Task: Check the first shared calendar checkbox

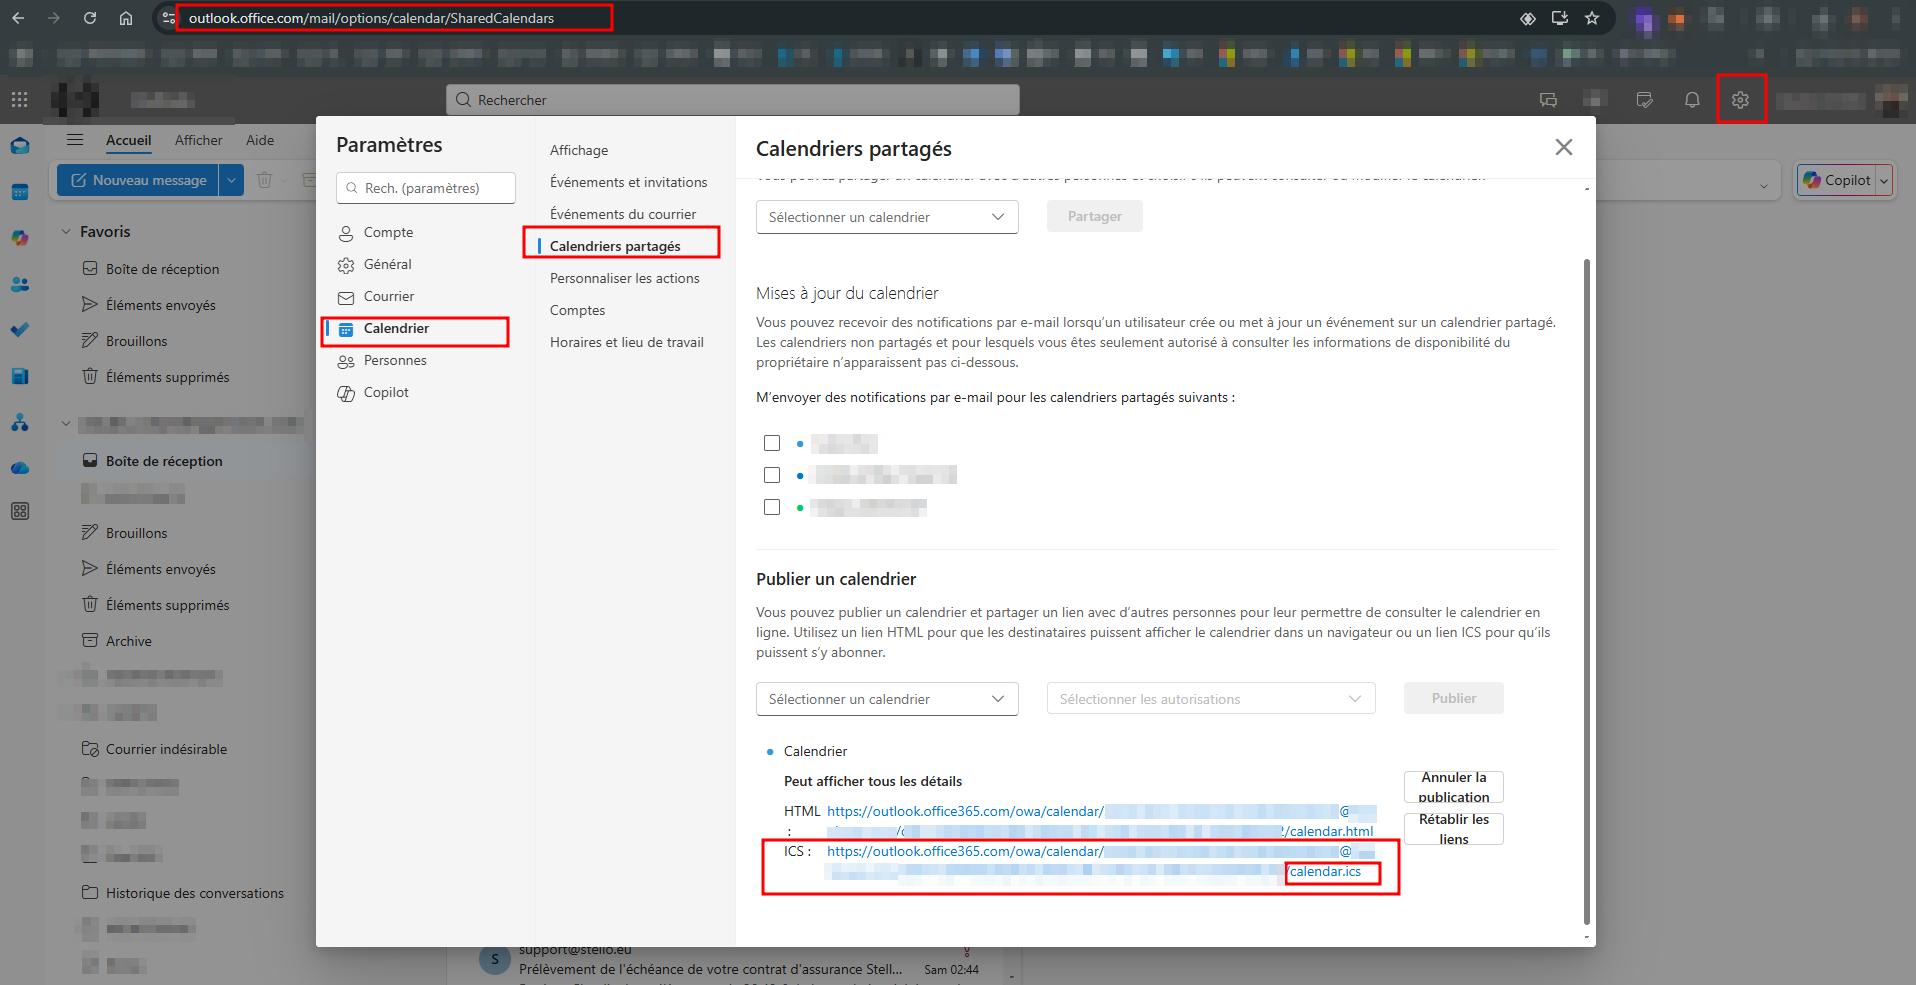Action: click(x=772, y=443)
